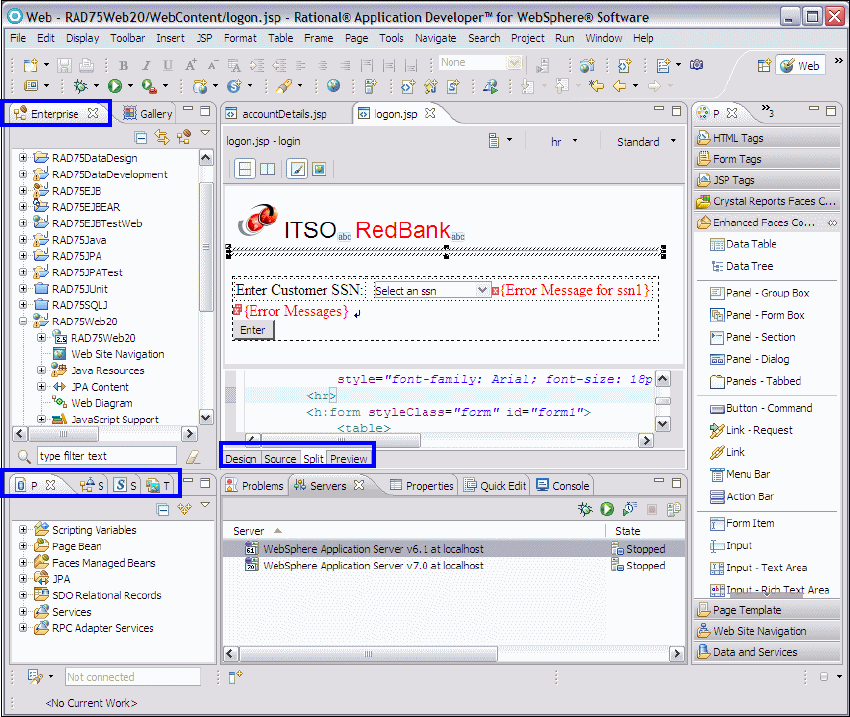Switch to the Source editor tab
Viewport: 850px width, 717px height.
(x=280, y=459)
